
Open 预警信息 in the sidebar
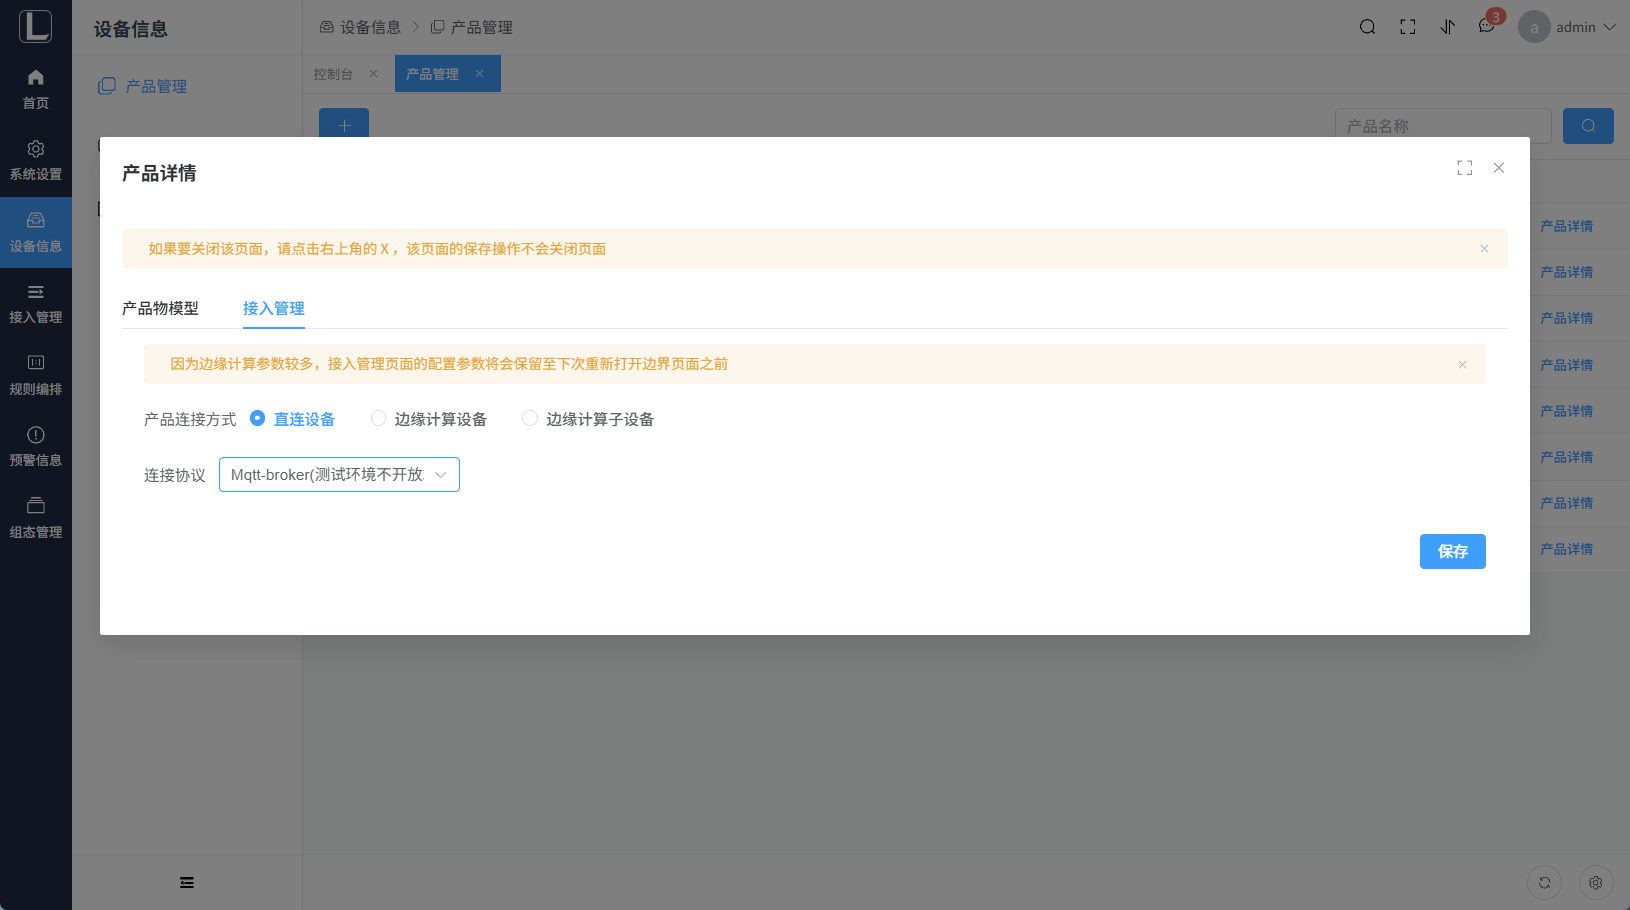coord(36,446)
